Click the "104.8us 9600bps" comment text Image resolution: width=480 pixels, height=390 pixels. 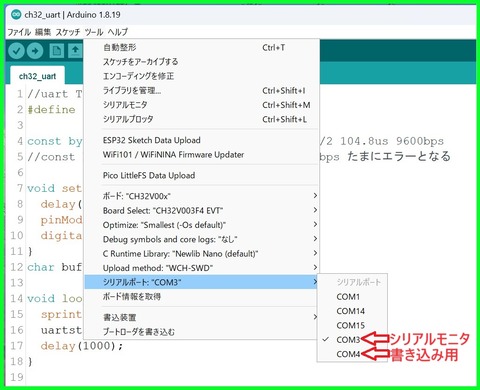392,141
